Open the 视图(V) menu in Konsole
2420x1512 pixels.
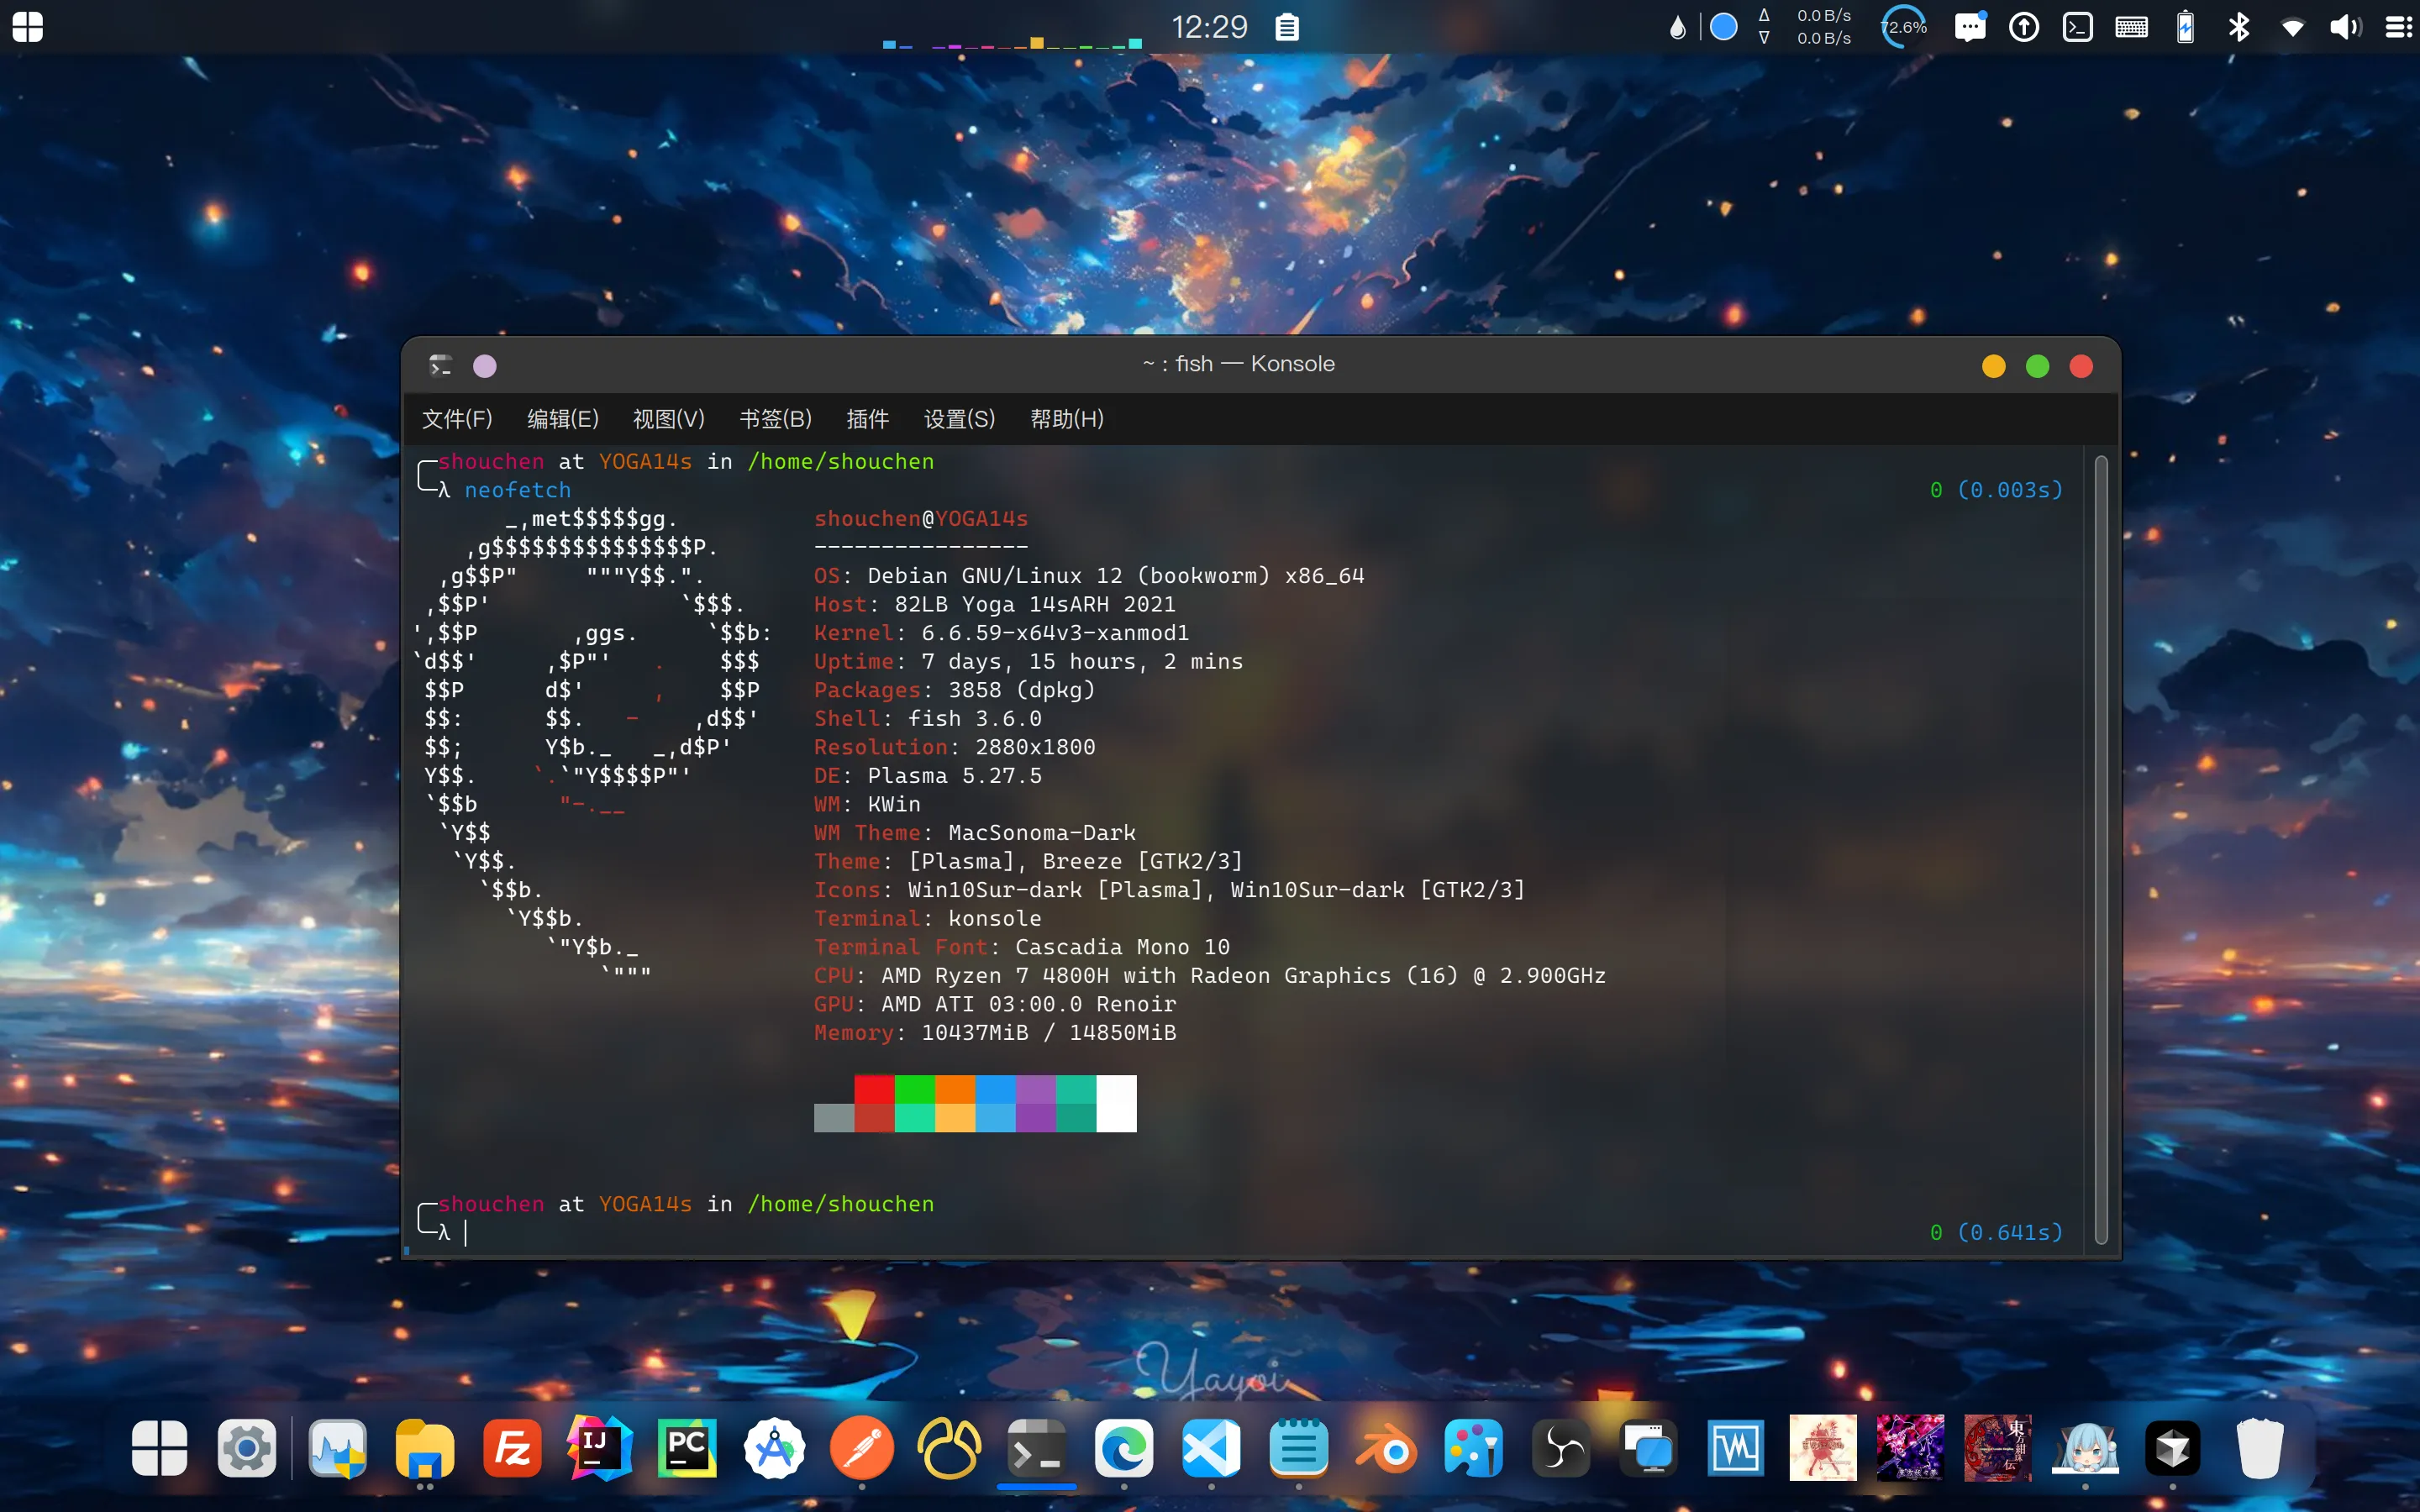point(669,419)
